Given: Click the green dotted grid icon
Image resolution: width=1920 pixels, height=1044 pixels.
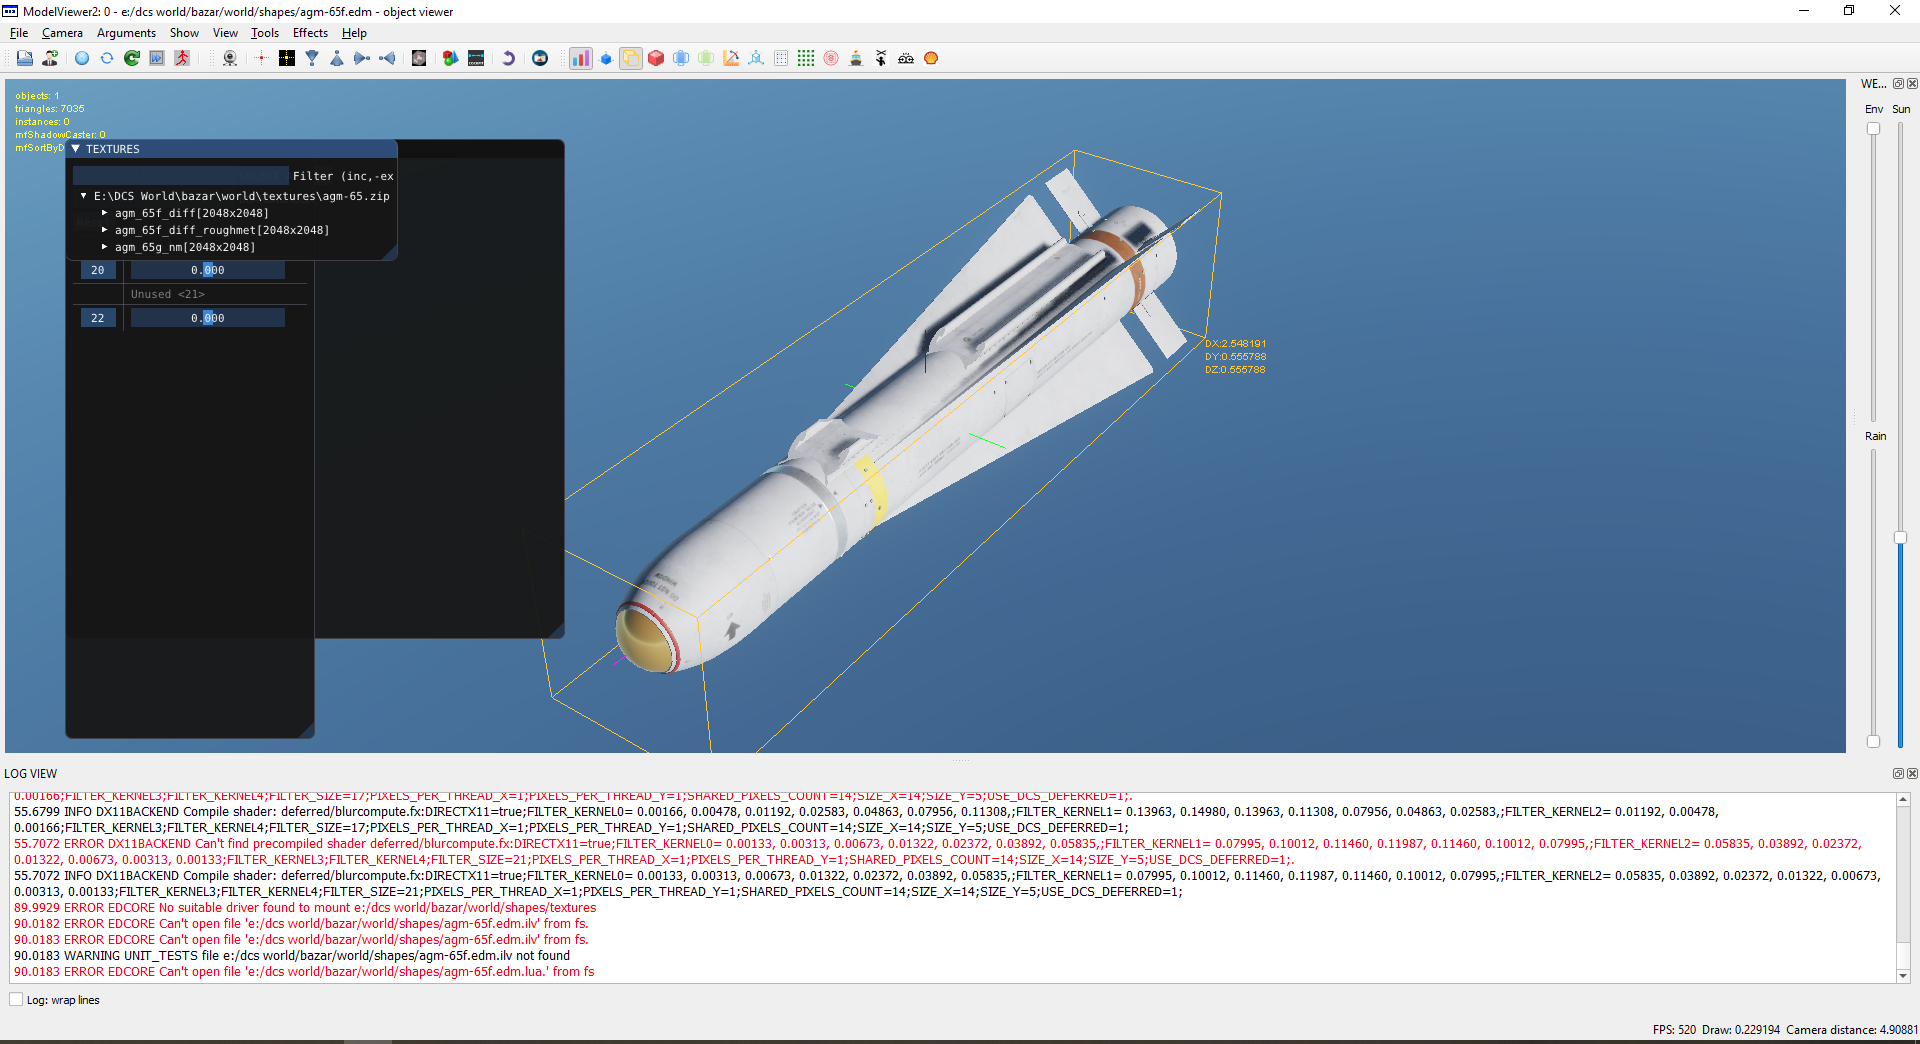Looking at the screenshot, I should coord(806,59).
